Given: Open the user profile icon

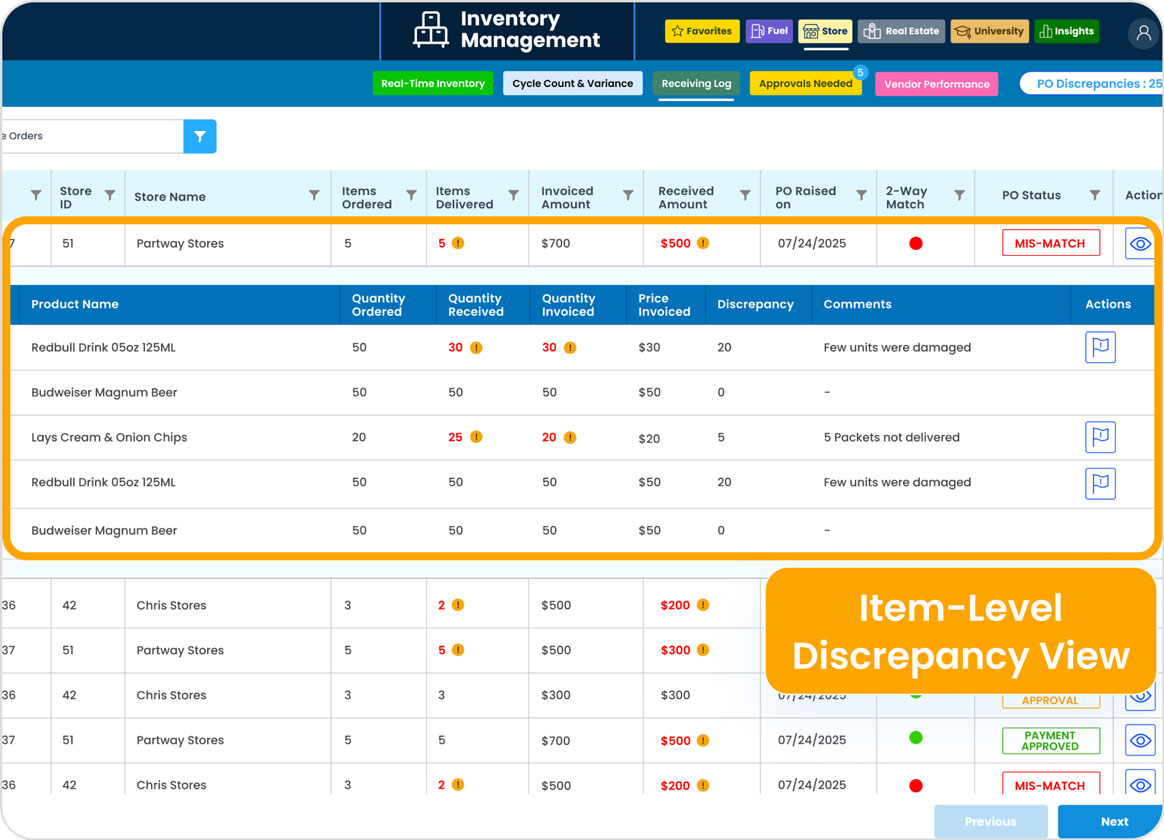Looking at the screenshot, I should coord(1142,33).
